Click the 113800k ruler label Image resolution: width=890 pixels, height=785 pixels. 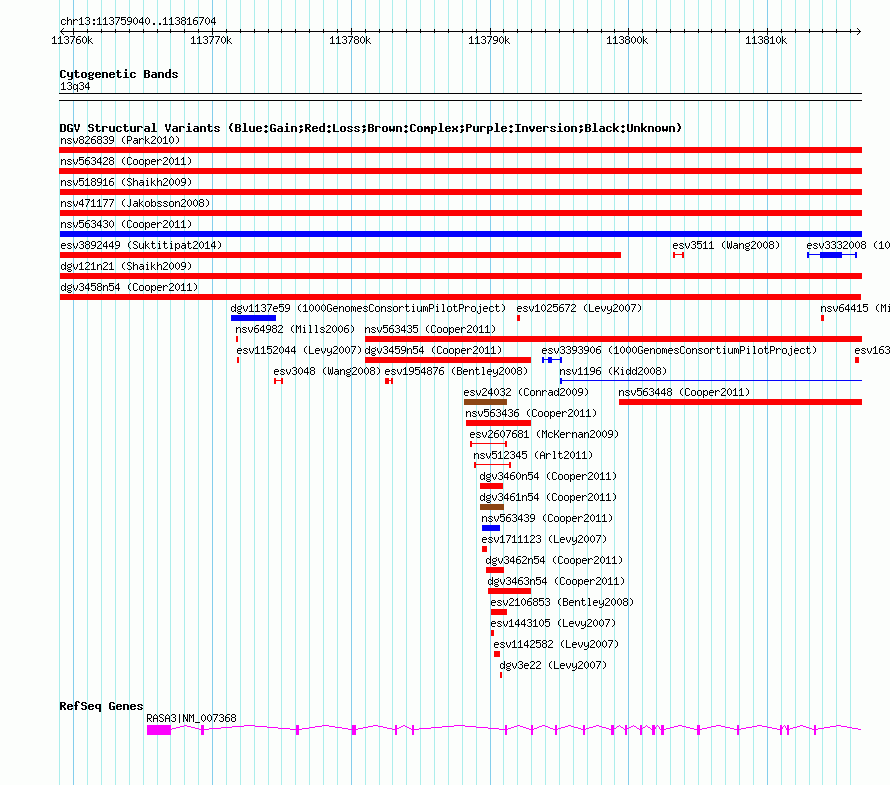[627, 40]
